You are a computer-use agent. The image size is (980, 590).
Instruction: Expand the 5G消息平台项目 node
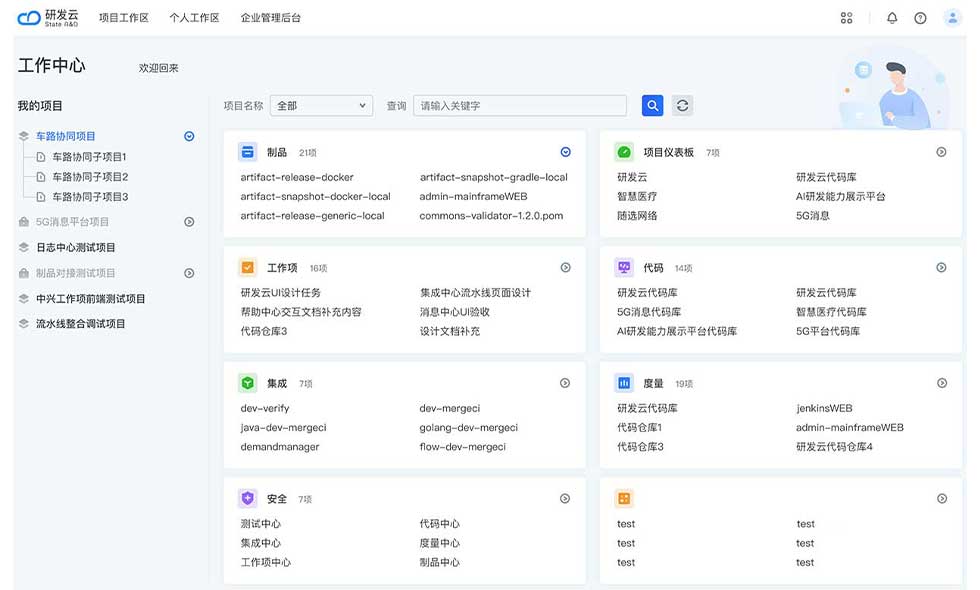pos(189,222)
